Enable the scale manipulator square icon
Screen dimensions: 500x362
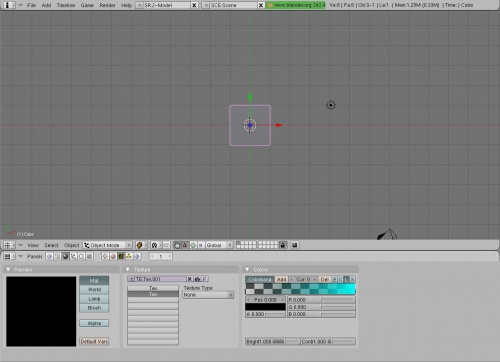coord(201,245)
